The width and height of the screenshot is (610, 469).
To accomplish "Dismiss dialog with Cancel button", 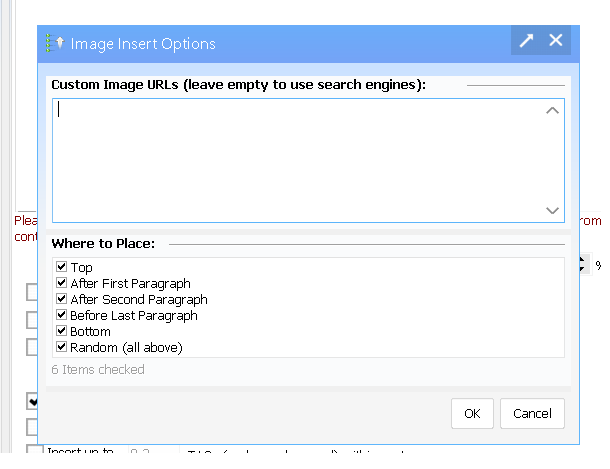I will (532, 413).
